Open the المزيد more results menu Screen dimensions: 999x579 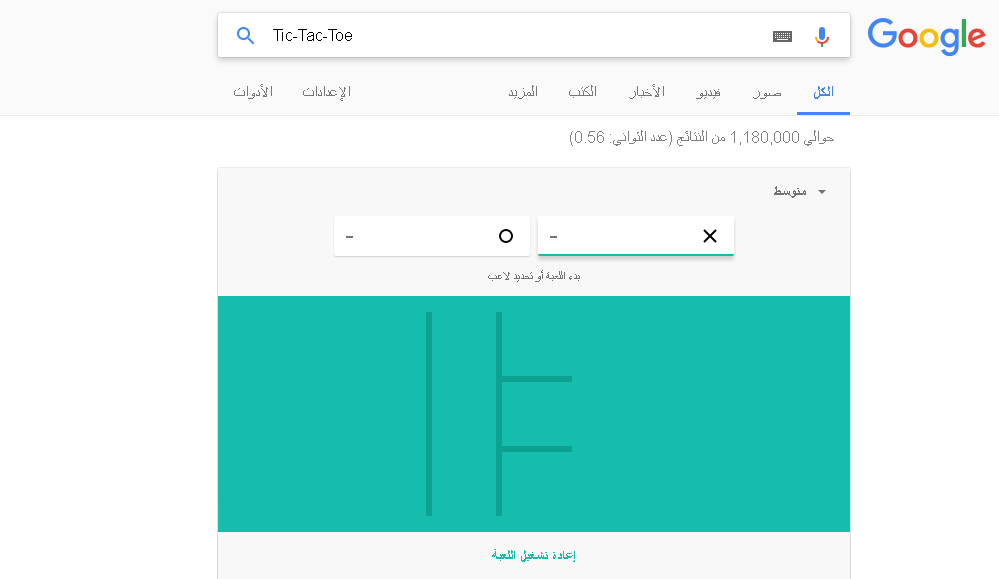coord(523,92)
